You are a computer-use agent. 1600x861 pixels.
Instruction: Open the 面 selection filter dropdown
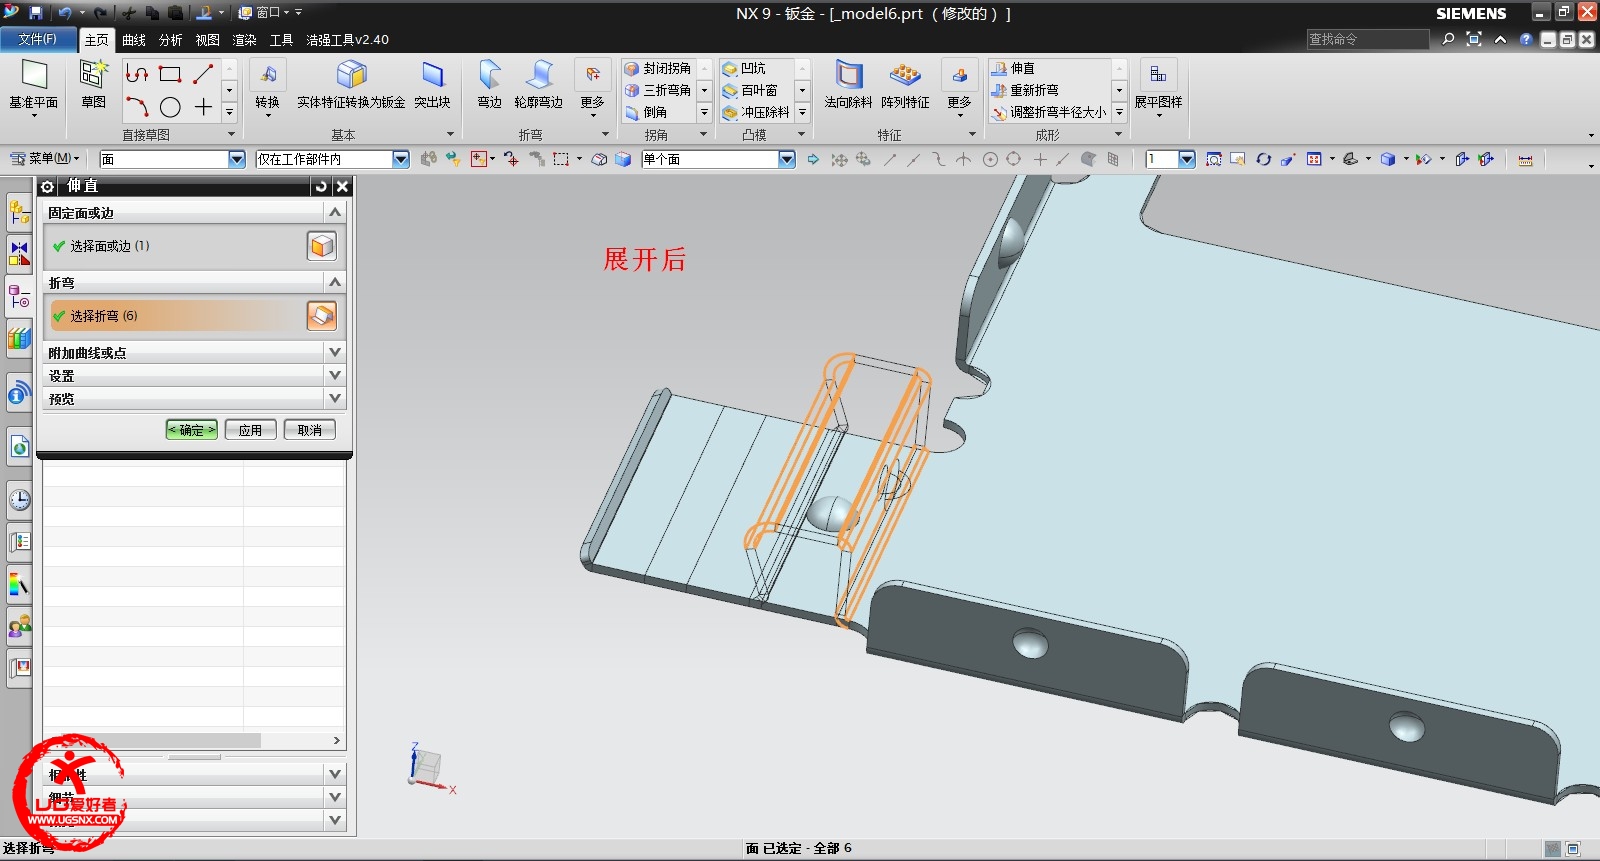click(237, 159)
